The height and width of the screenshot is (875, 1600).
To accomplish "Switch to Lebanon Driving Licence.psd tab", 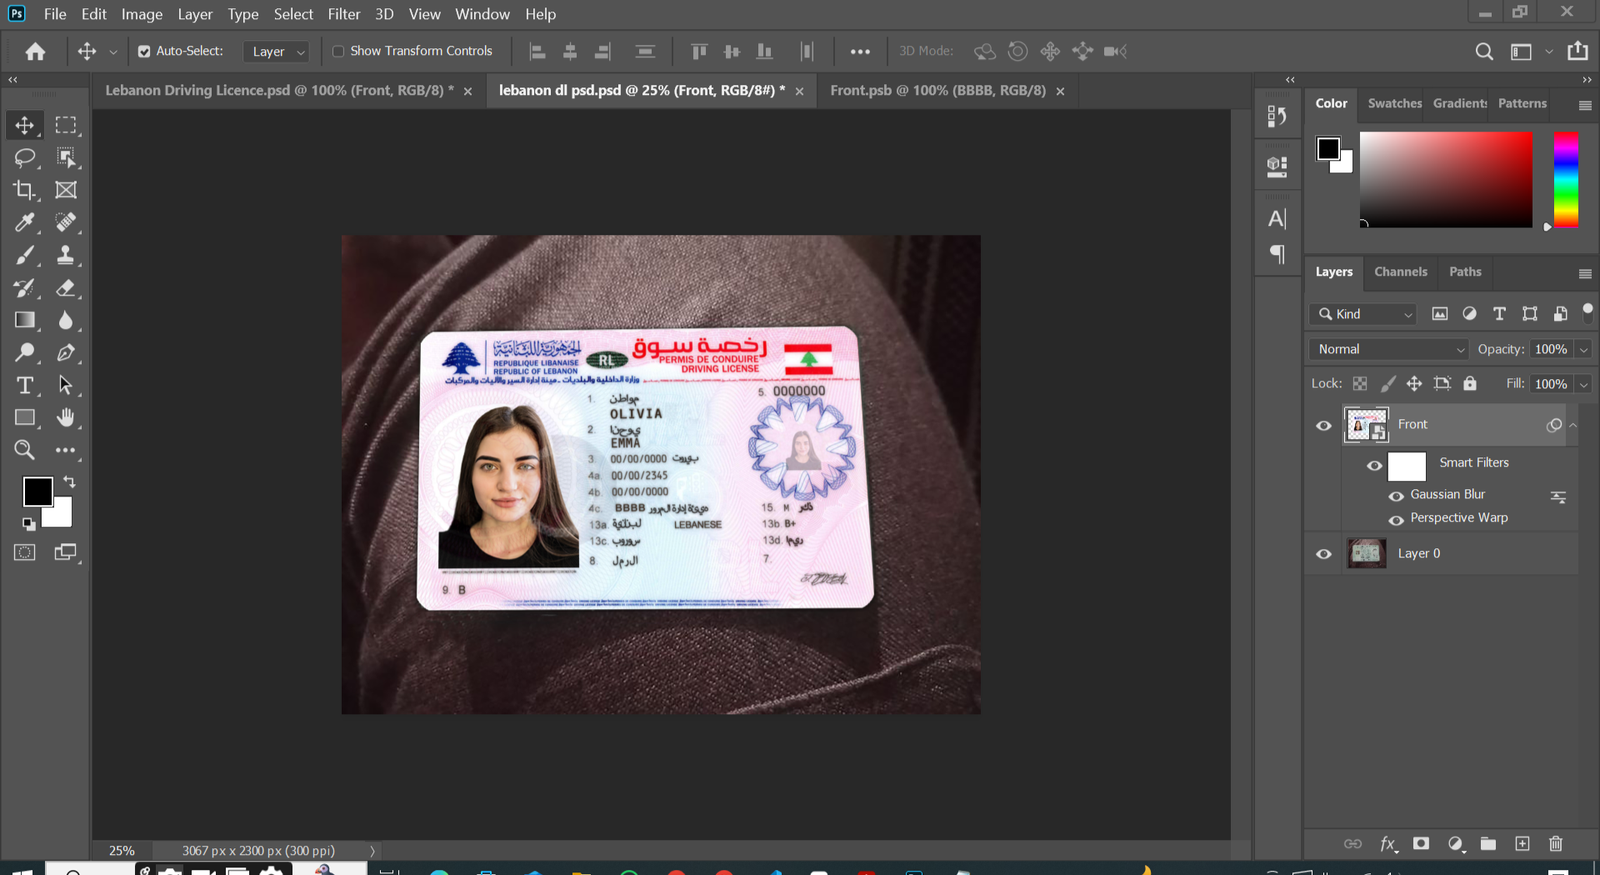I will (x=279, y=90).
